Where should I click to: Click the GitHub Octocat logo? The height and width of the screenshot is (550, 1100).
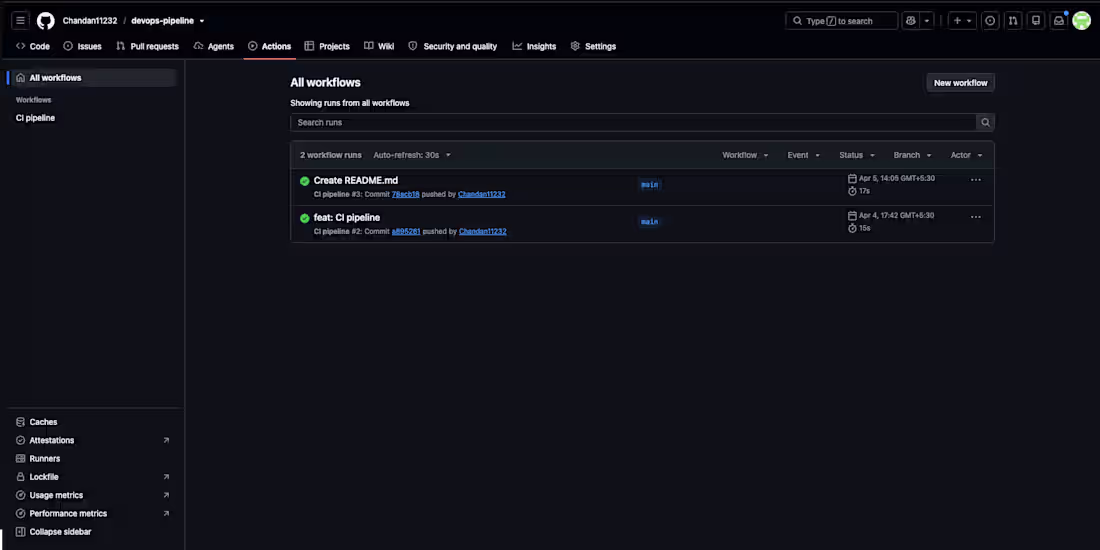click(x=46, y=21)
